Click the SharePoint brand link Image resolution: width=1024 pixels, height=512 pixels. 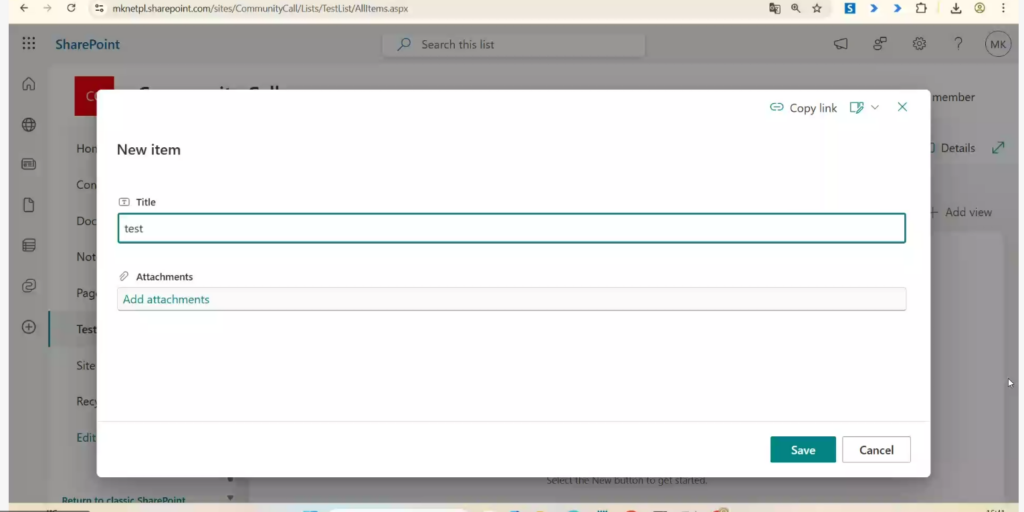[x=88, y=44]
